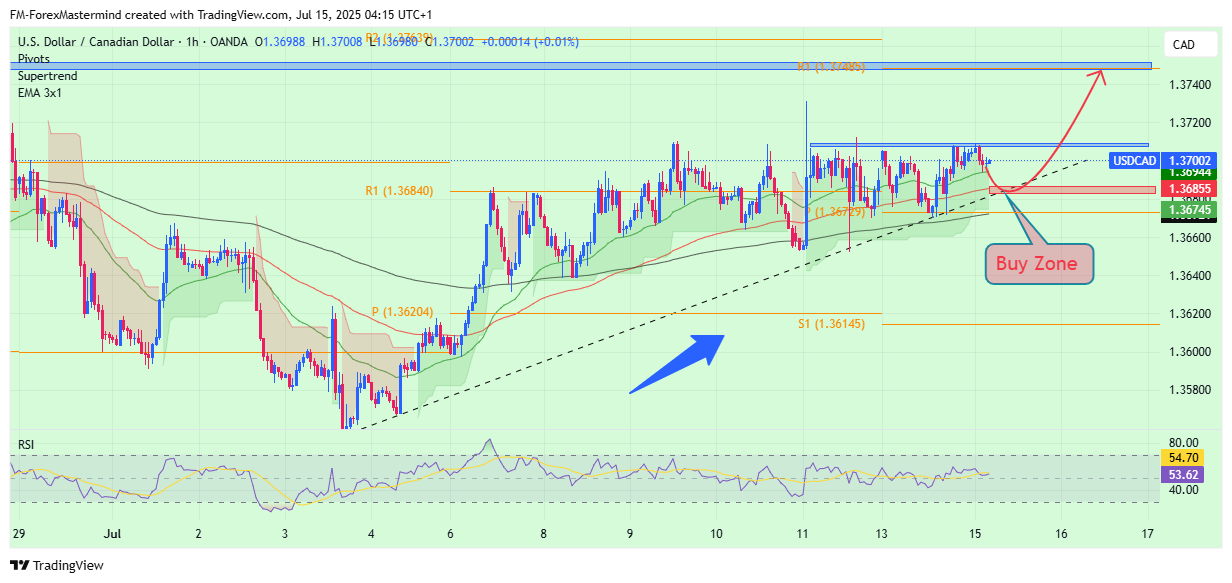Click the change value +0.00014 (+0.01%)
1232x583 pixels.
530,42
